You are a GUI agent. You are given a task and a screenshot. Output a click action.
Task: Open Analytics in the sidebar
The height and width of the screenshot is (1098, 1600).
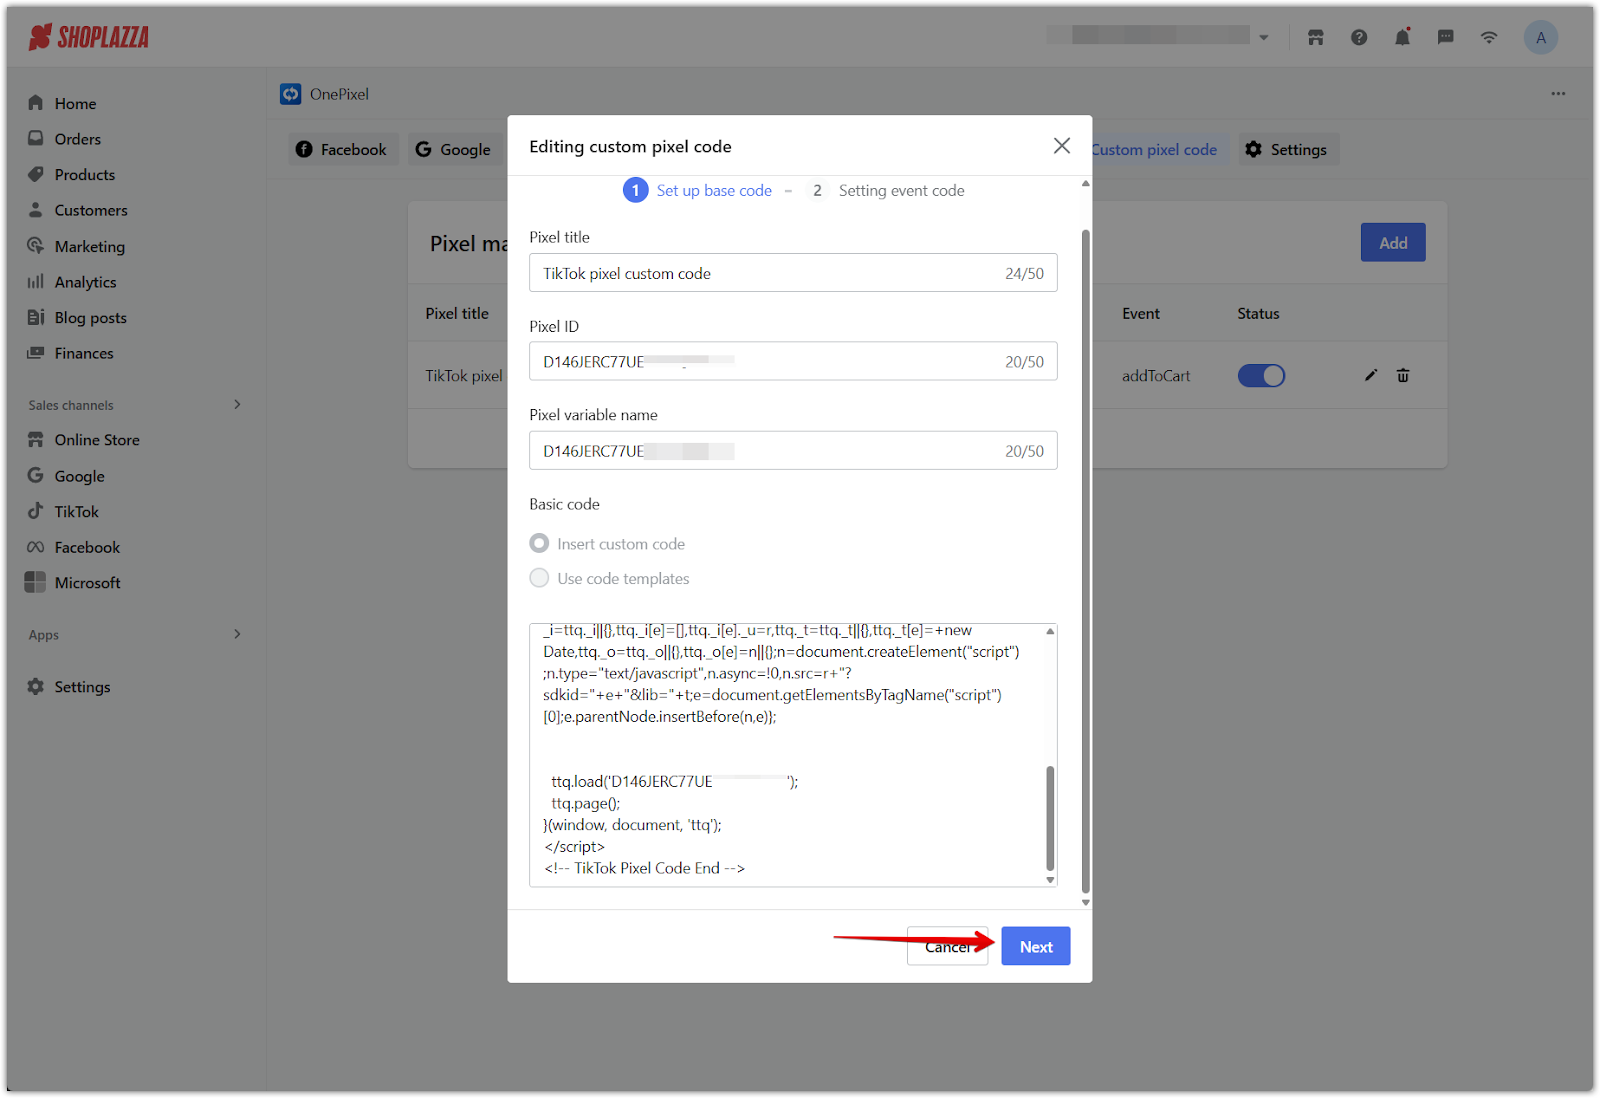coord(86,283)
